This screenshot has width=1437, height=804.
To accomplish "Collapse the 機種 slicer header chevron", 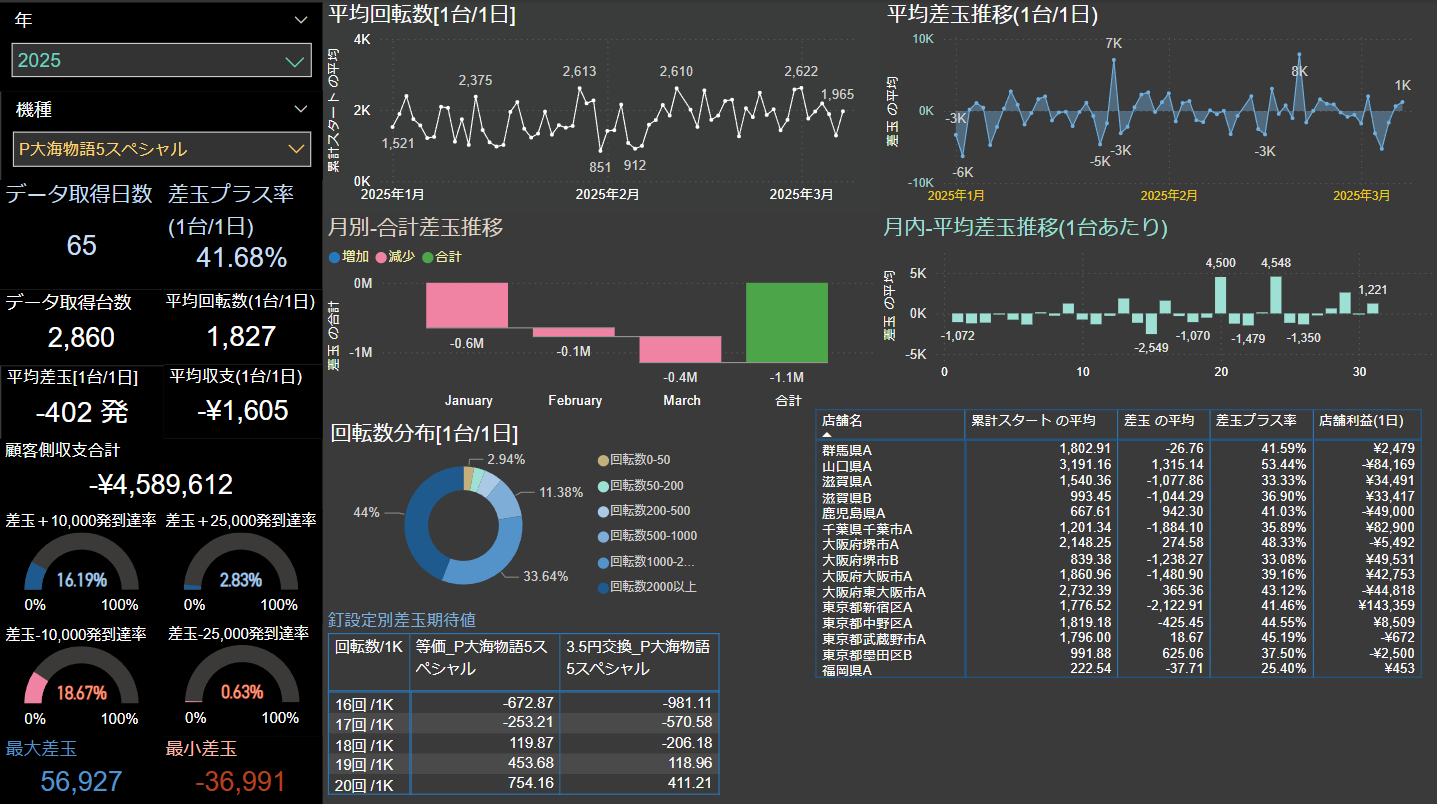I will click(x=301, y=109).
